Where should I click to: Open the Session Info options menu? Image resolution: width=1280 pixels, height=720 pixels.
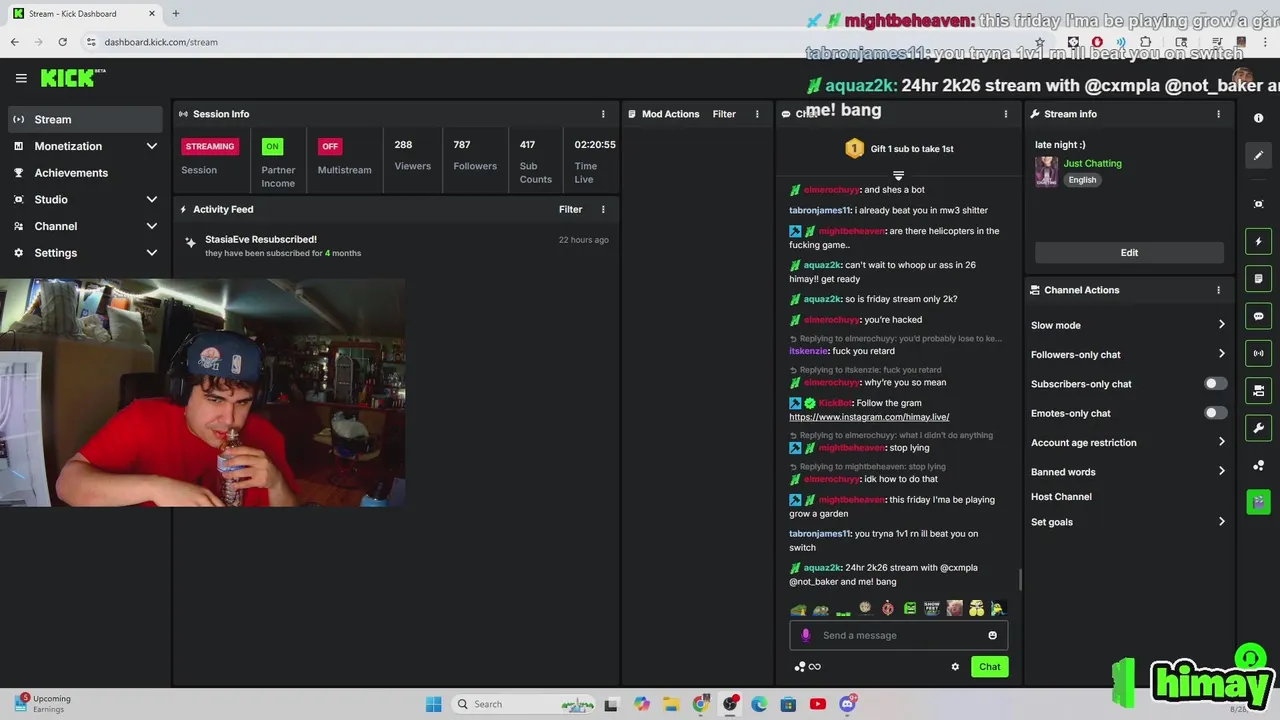603,114
